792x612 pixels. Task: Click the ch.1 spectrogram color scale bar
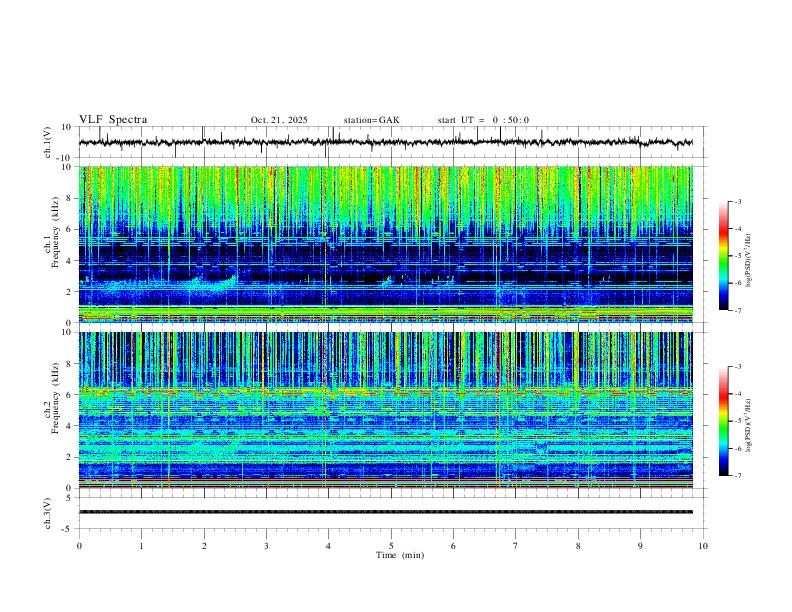pos(723,256)
